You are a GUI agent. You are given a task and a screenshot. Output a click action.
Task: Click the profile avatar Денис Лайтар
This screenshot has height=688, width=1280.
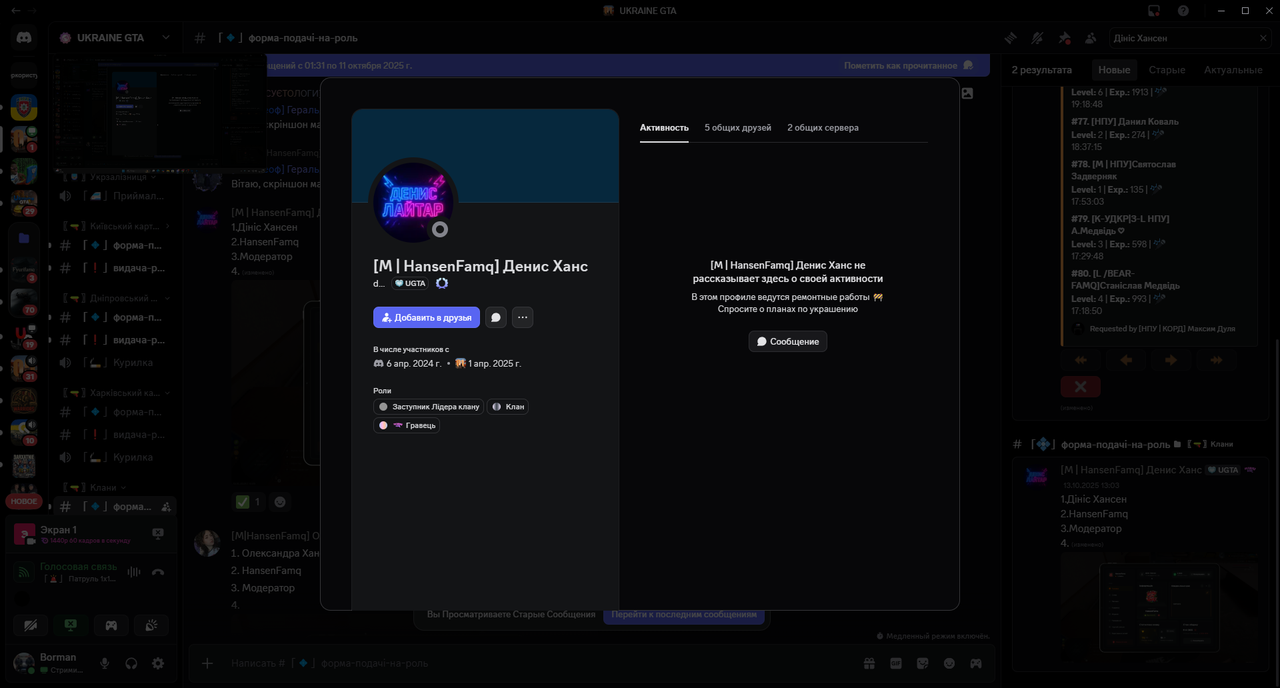point(414,201)
